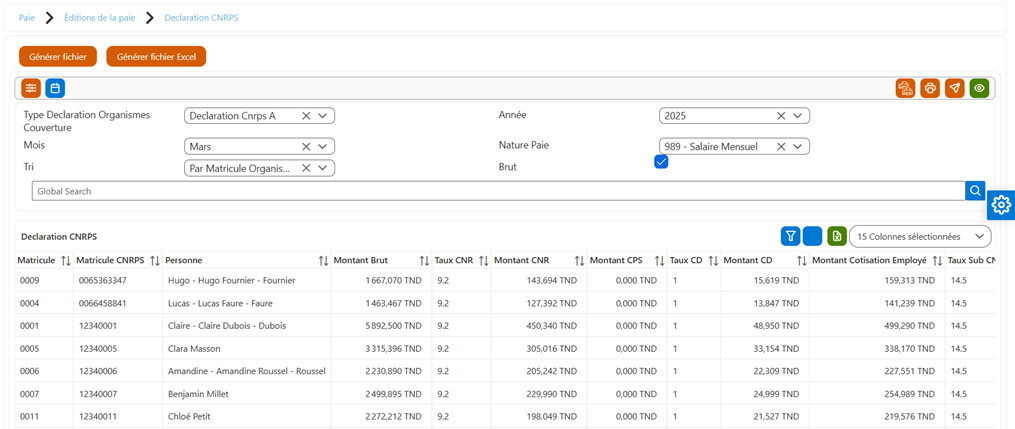This screenshot has height=429, width=1015.
Task: Click Matricule CNRPS value 0065363347
Action: click(x=103, y=280)
